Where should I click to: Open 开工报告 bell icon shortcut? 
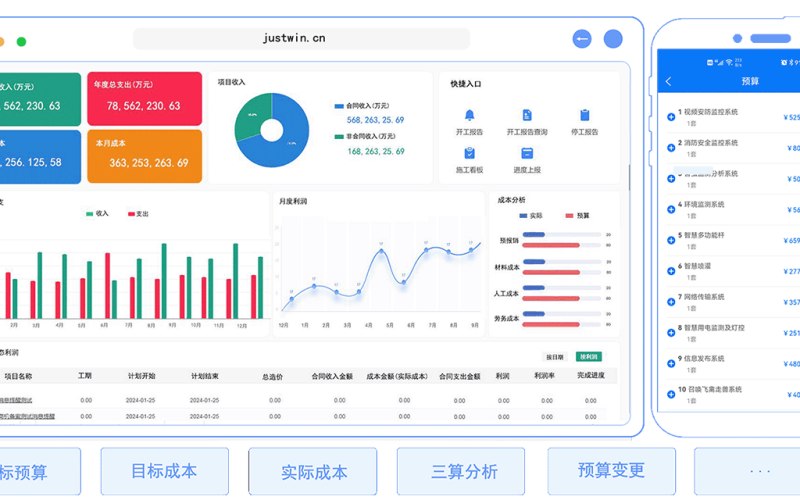click(469, 115)
